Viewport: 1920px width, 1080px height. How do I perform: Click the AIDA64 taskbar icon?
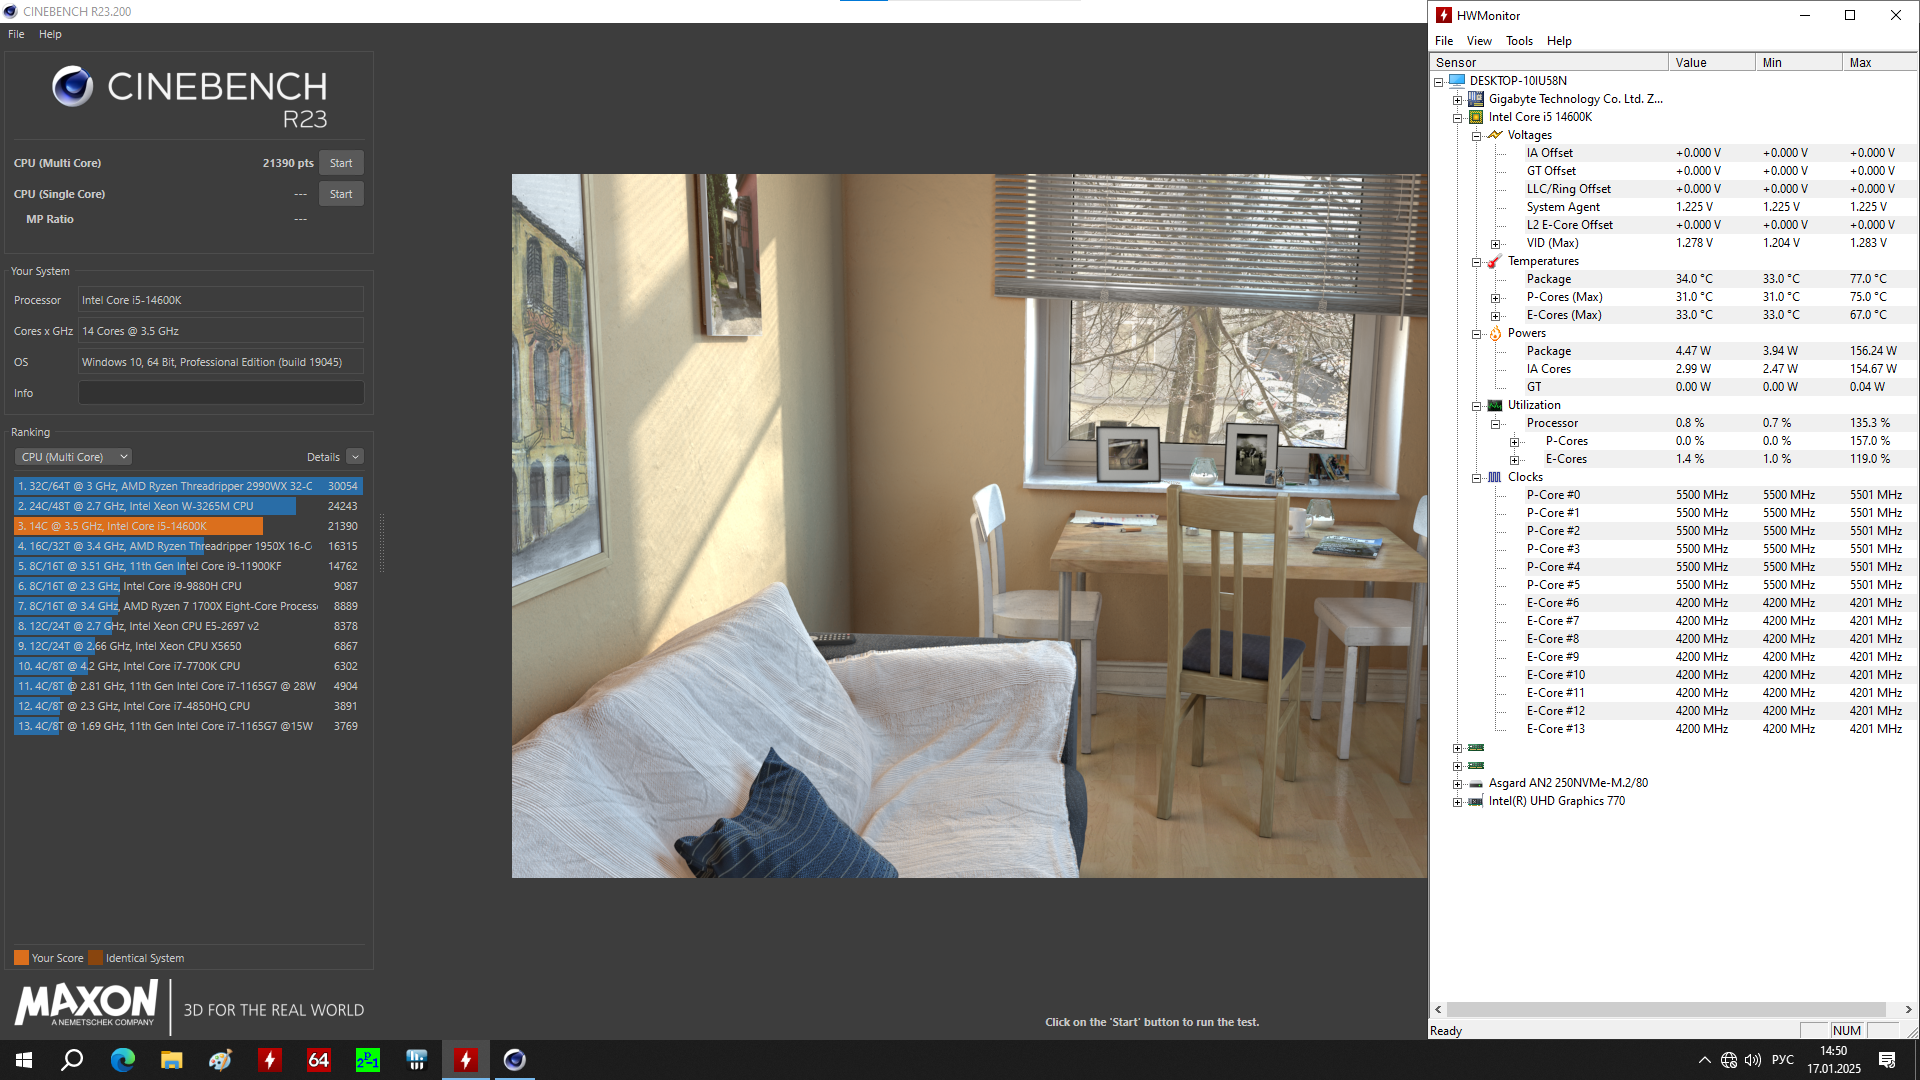point(318,1060)
